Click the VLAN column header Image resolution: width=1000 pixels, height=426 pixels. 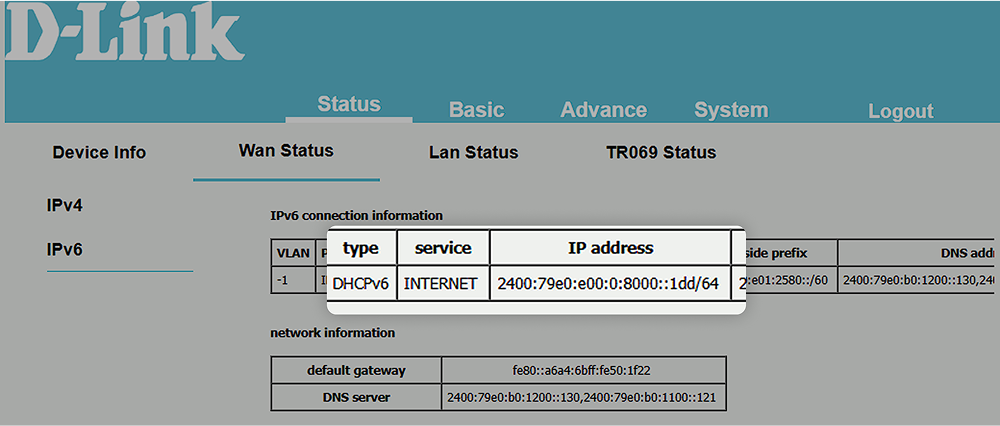pos(293,253)
